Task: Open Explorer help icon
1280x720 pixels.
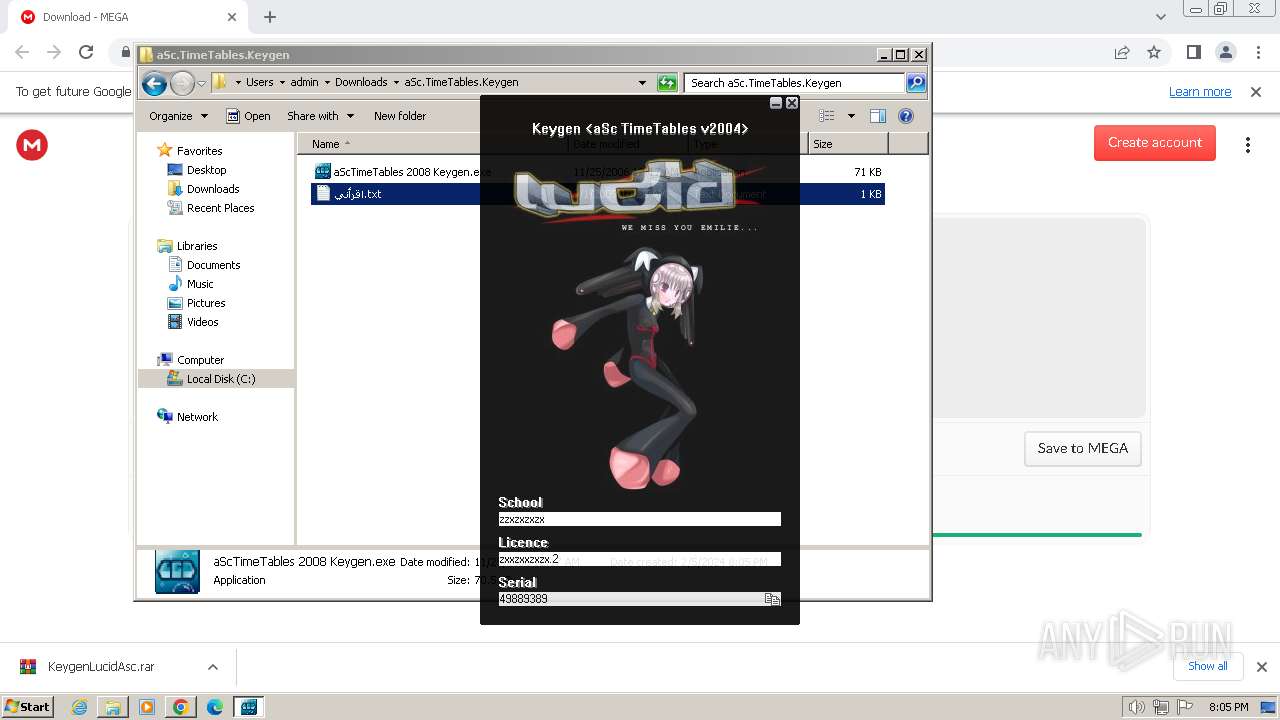Action: tap(906, 116)
